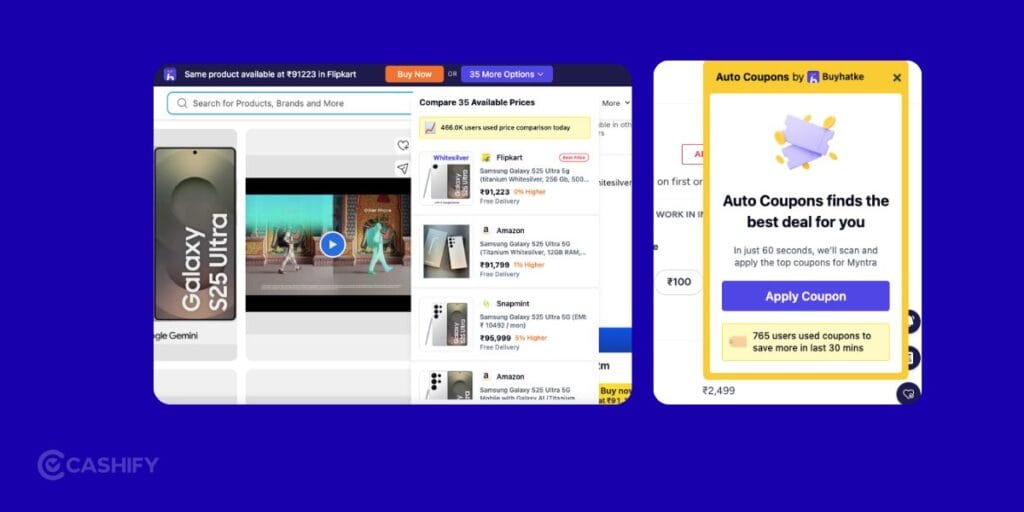The width and height of the screenshot is (1024, 512).
Task: Click the Buyhatke logo in Auto Coupons header
Action: 813,77
